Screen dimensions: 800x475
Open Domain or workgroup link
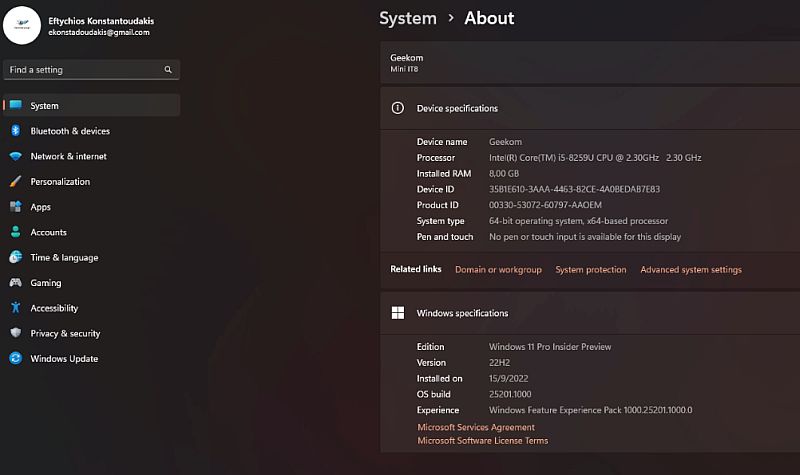point(498,269)
